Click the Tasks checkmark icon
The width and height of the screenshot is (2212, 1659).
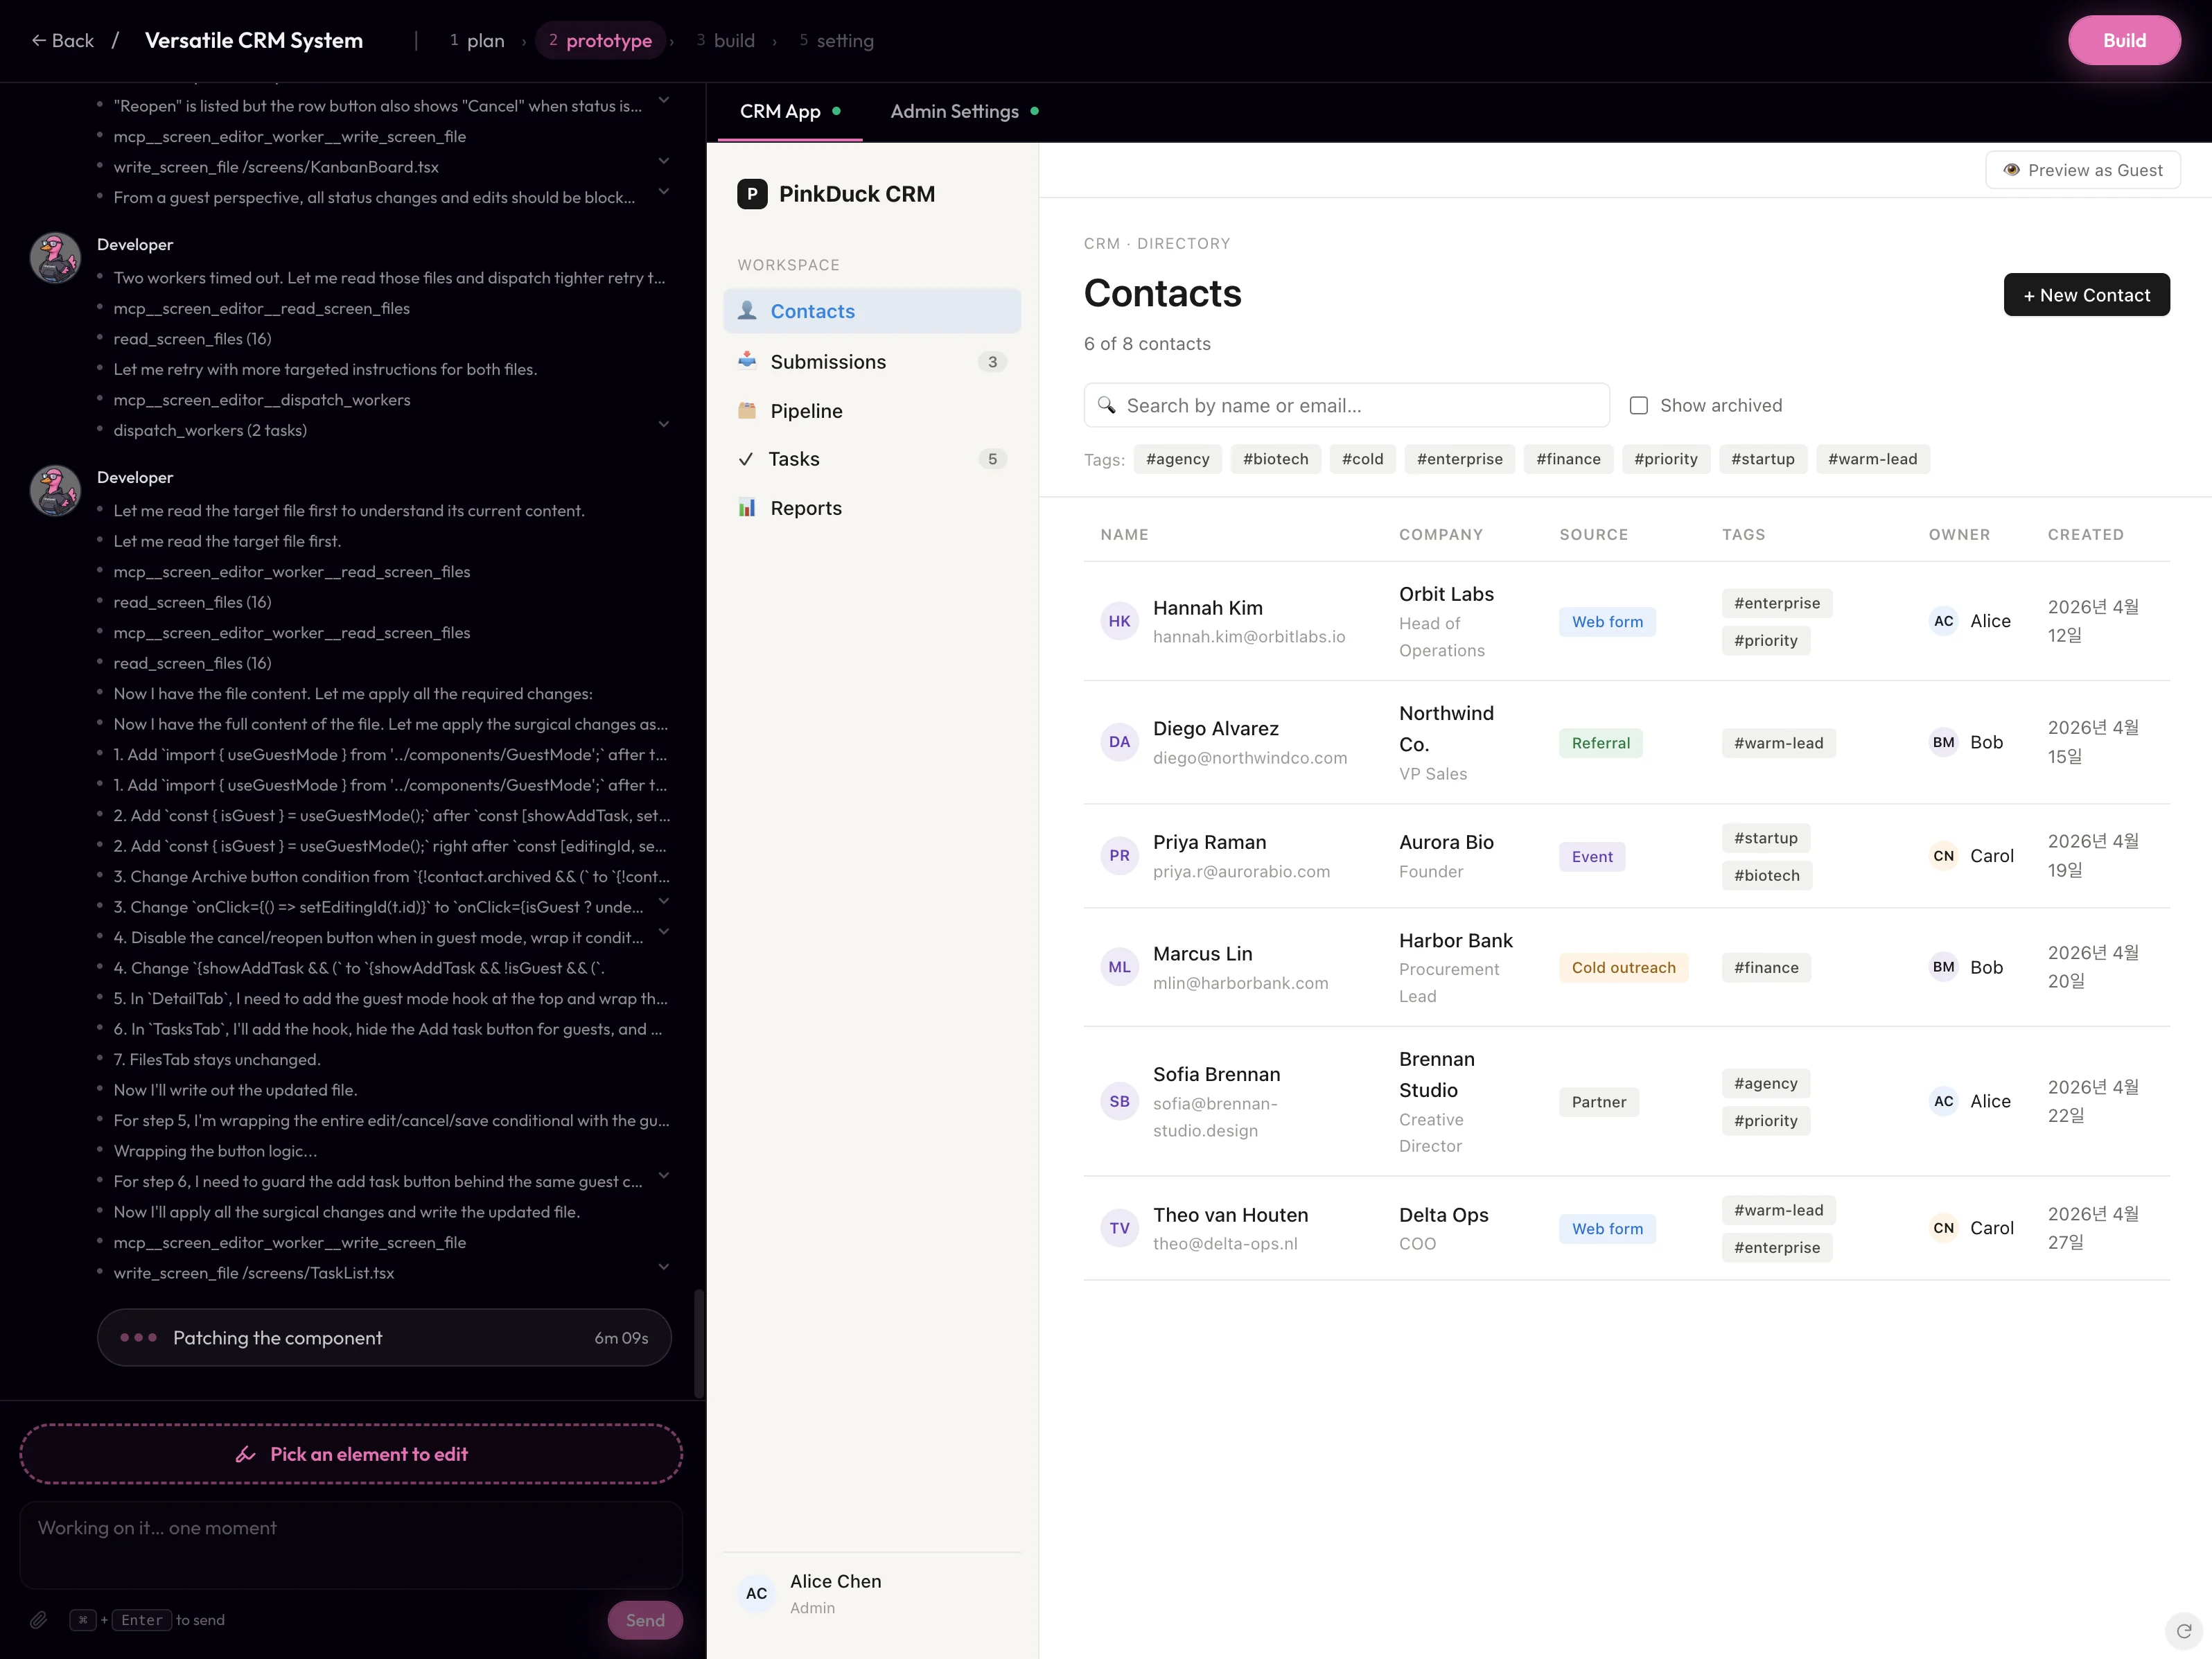click(x=746, y=459)
